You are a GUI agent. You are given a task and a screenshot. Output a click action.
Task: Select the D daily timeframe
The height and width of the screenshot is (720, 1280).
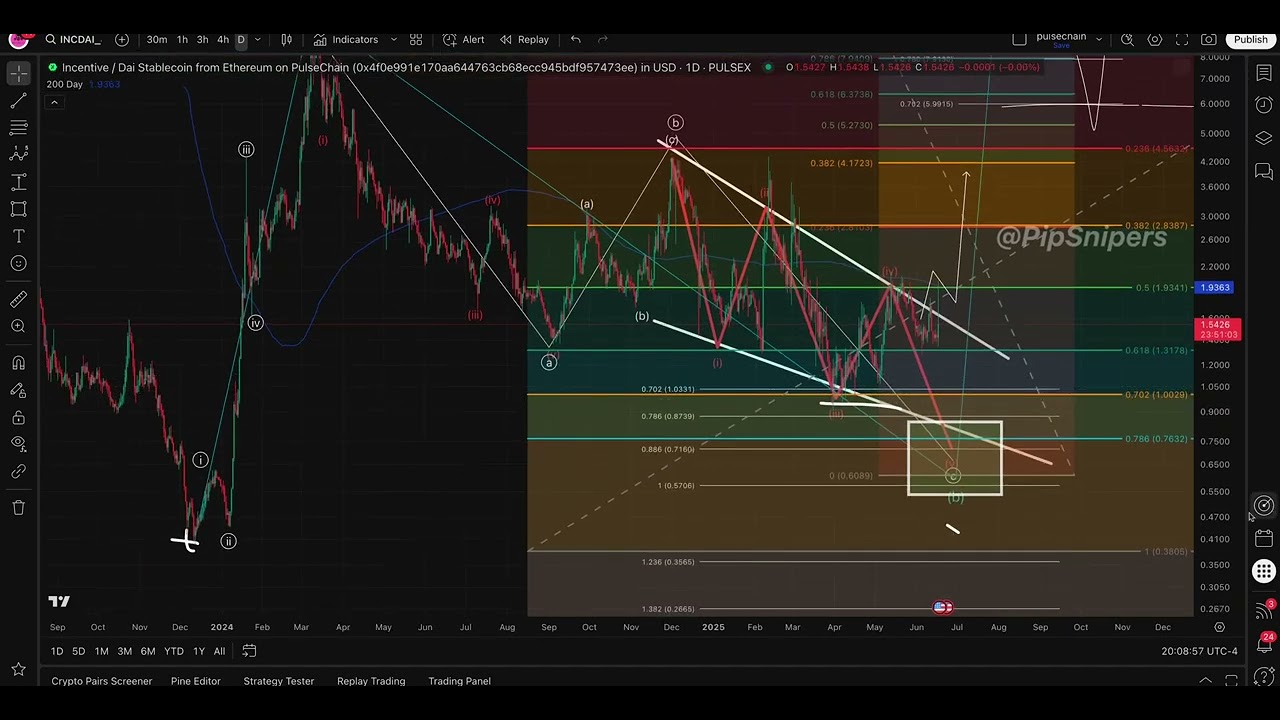click(x=241, y=40)
